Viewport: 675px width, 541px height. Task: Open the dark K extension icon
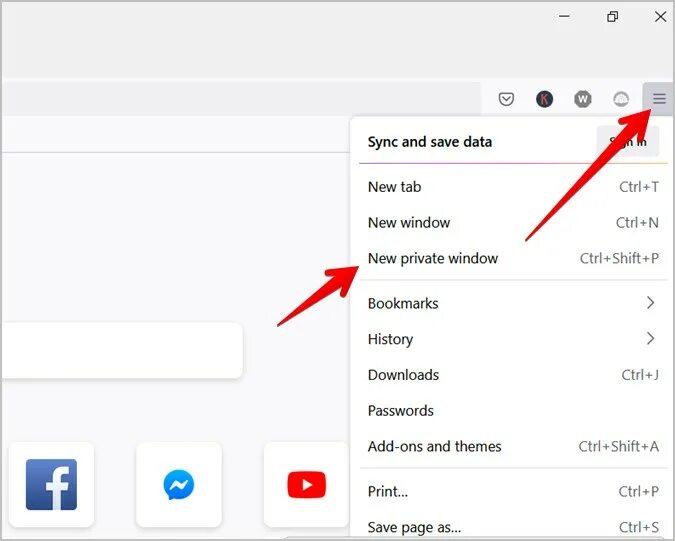tap(545, 99)
